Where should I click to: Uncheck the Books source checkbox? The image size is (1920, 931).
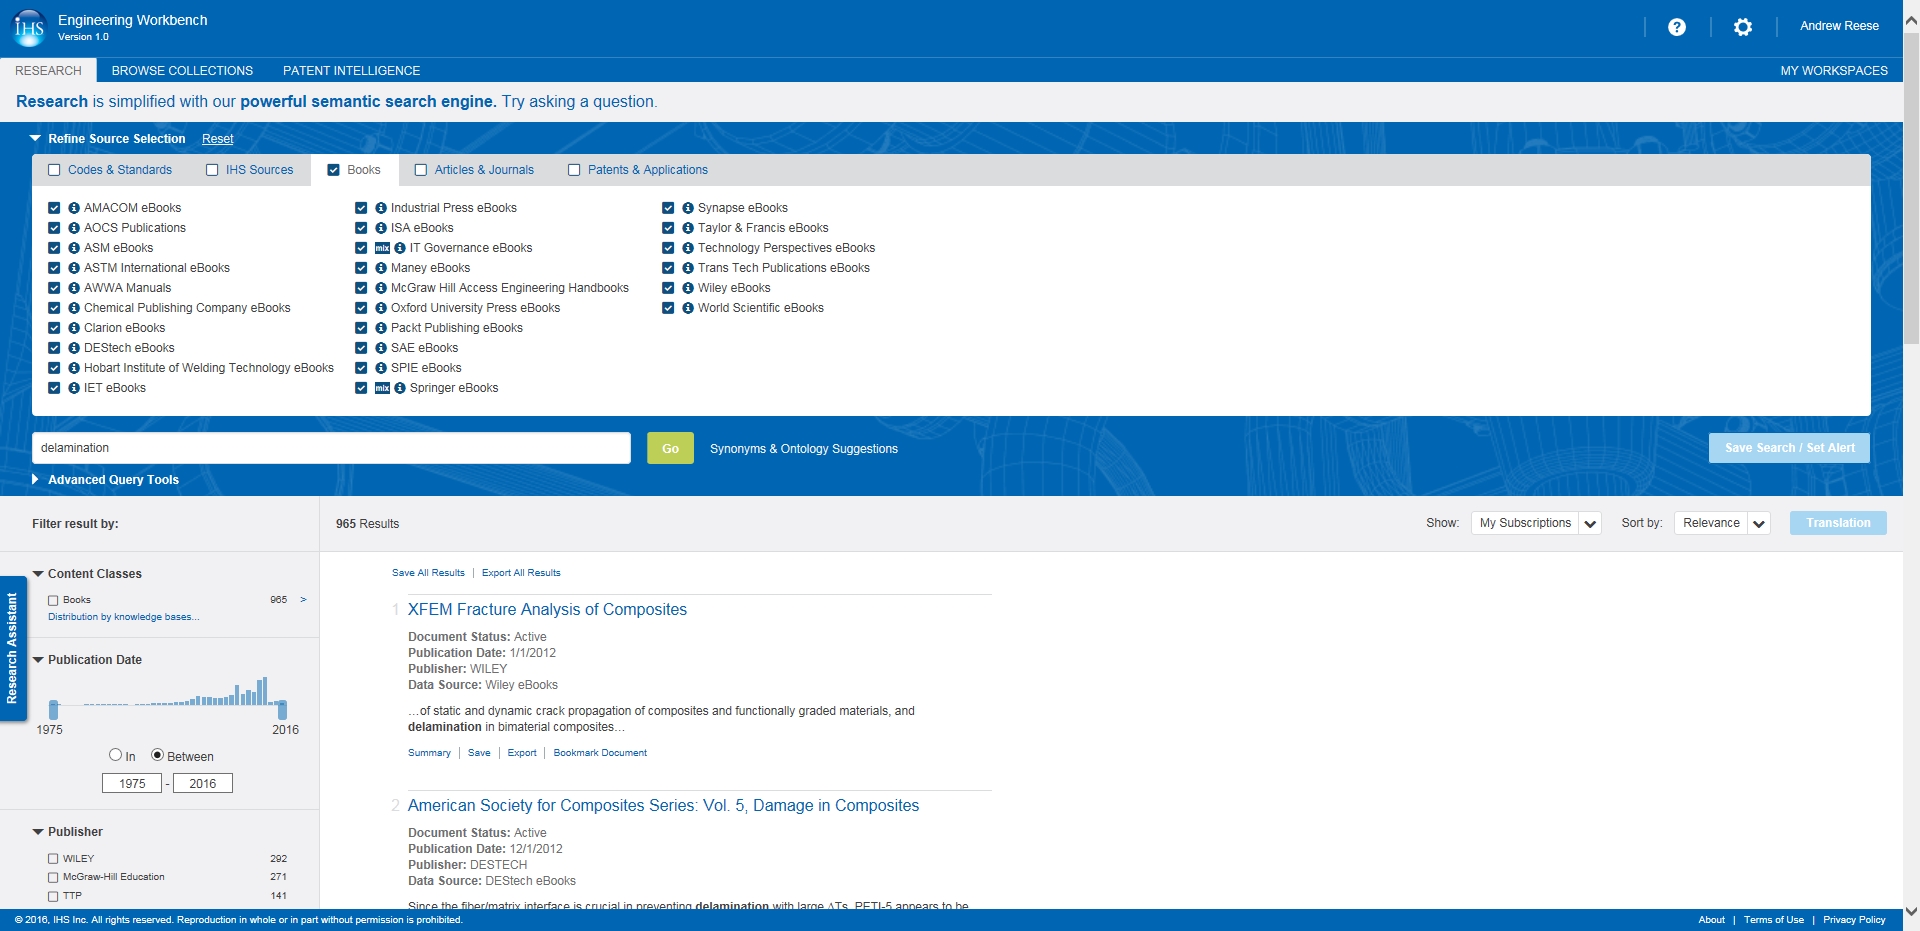point(334,170)
